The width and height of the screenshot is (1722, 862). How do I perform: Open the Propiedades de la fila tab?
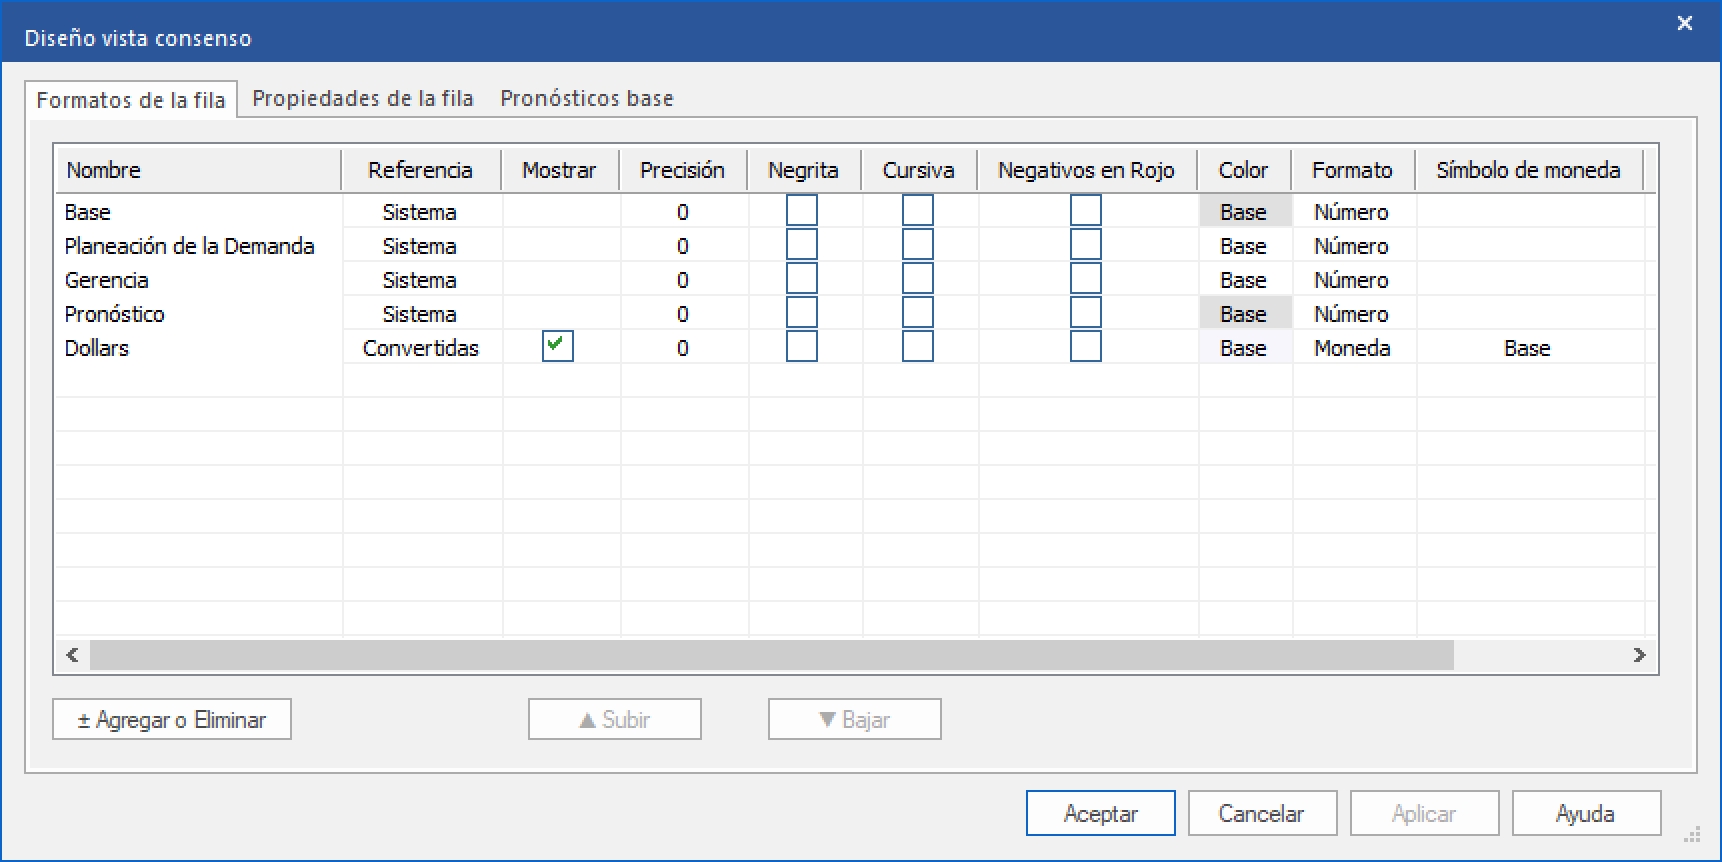click(x=362, y=99)
